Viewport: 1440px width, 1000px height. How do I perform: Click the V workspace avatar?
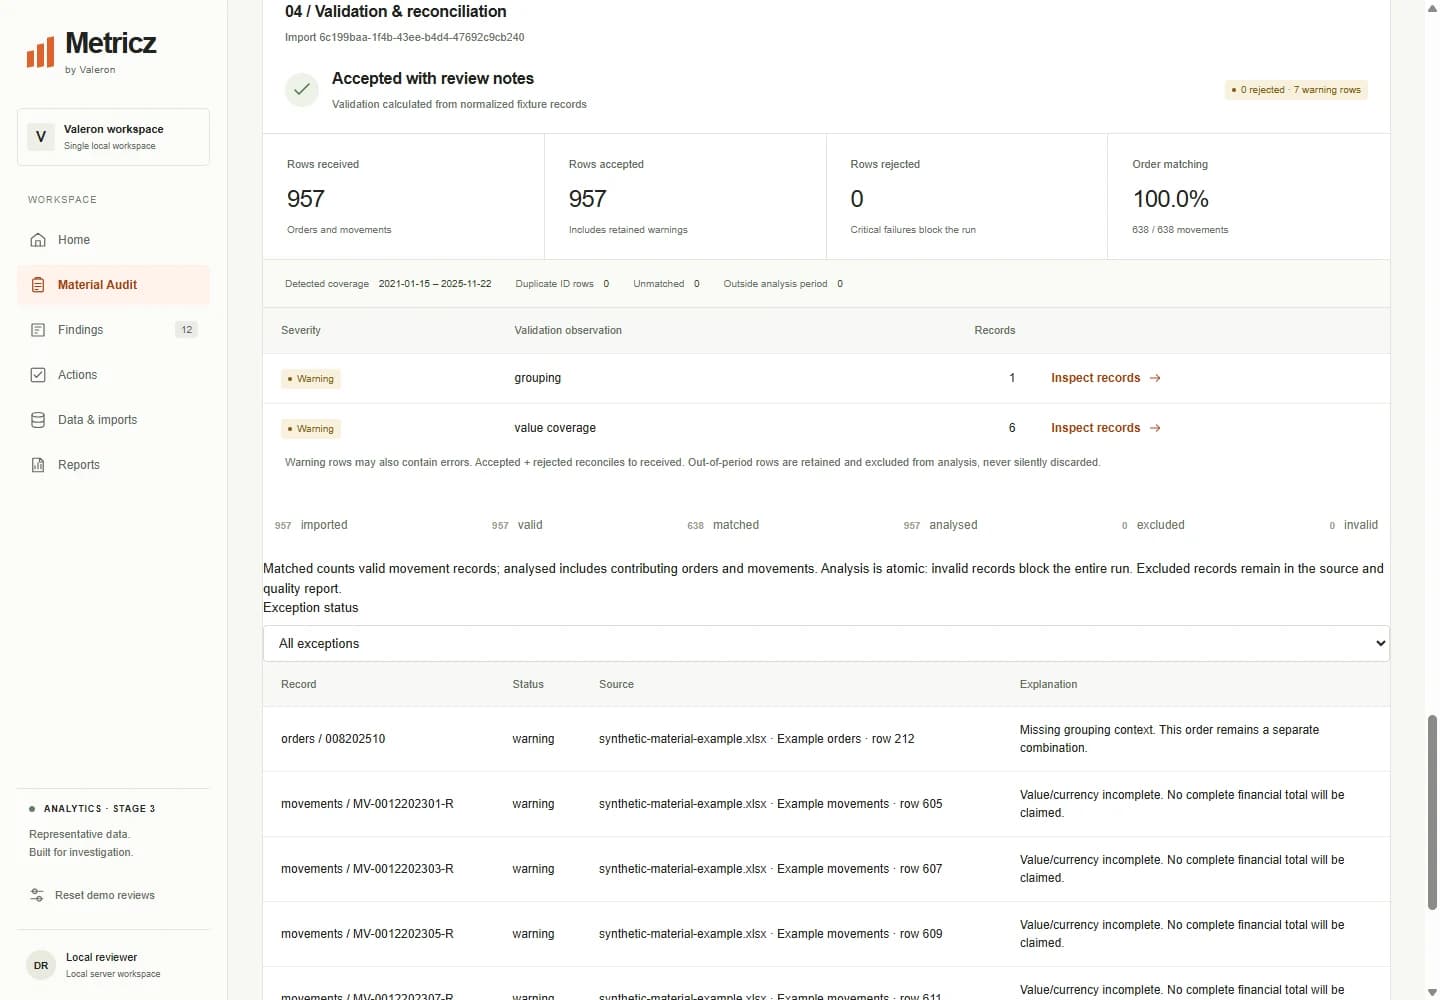[40, 137]
